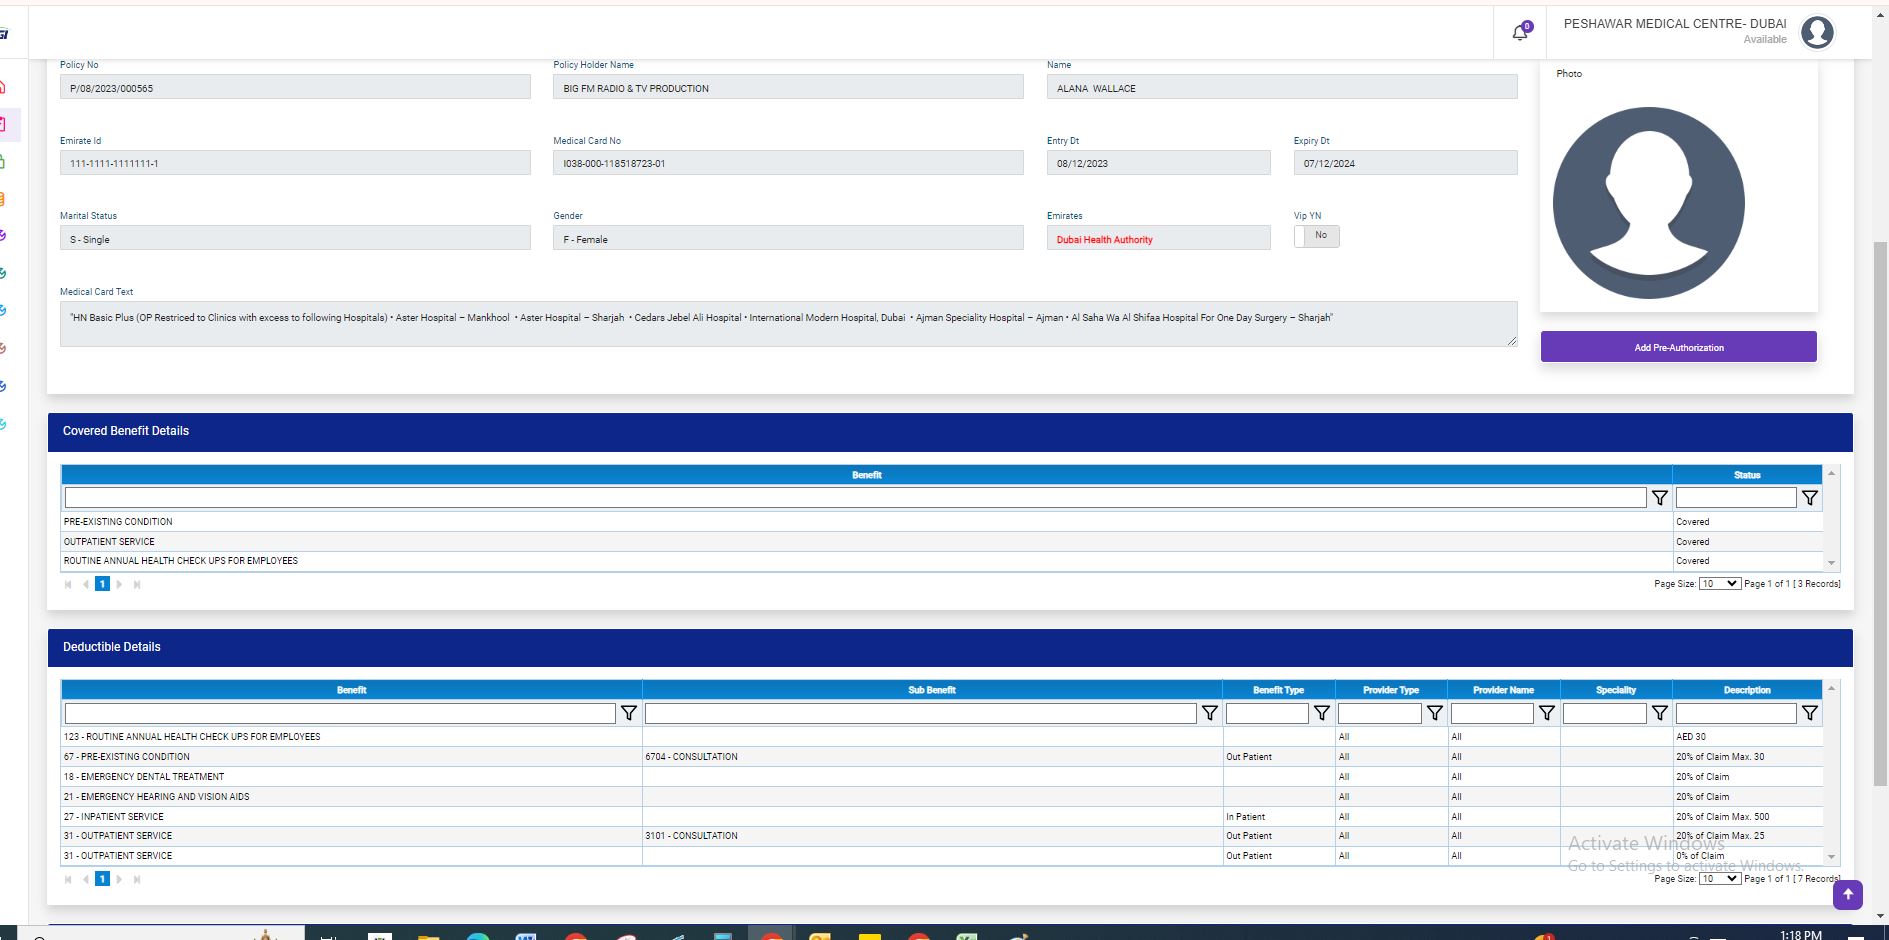Click filter icon for Provider Type column
1889x940 pixels.
click(x=1434, y=713)
